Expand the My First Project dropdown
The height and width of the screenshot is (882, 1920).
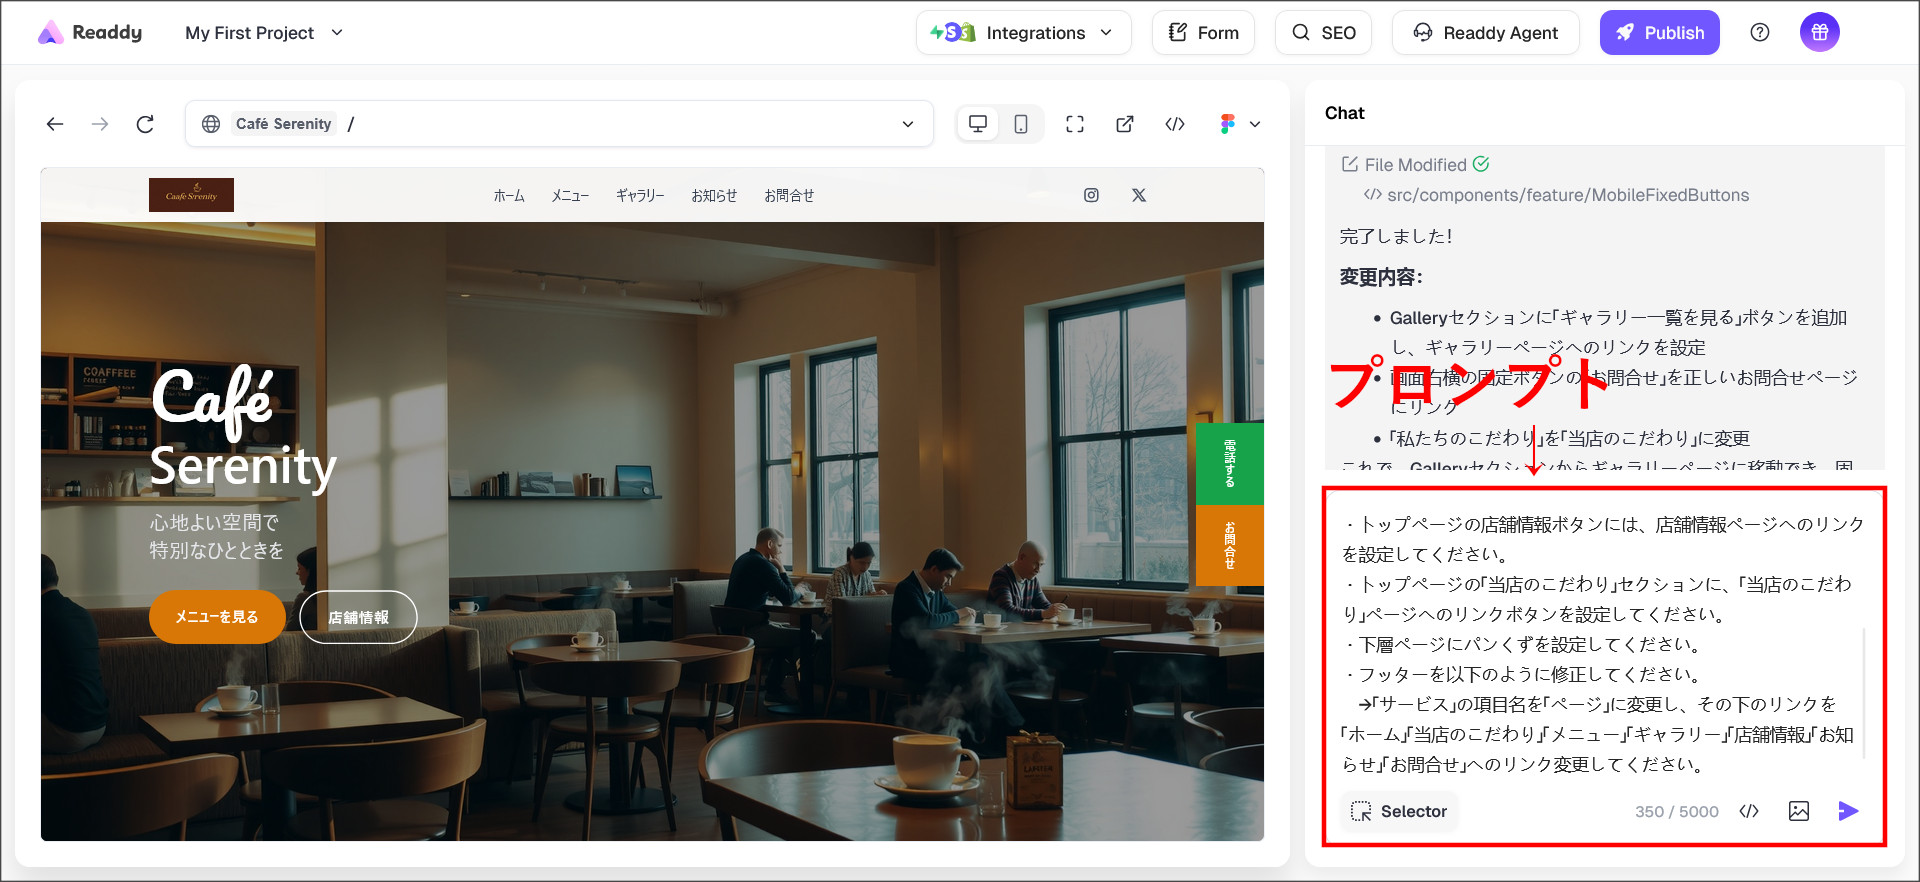click(264, 33)
